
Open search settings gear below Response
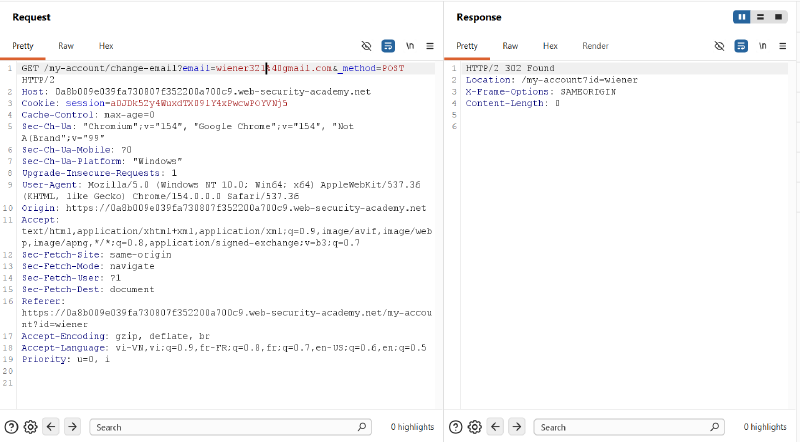pyautogui.click(x=475, y=427)
